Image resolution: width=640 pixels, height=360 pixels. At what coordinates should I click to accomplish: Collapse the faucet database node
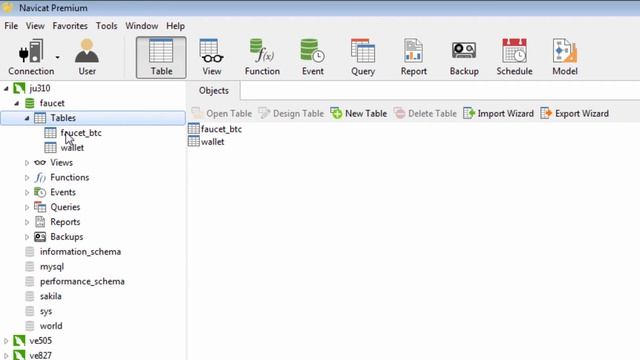point(17,103)
